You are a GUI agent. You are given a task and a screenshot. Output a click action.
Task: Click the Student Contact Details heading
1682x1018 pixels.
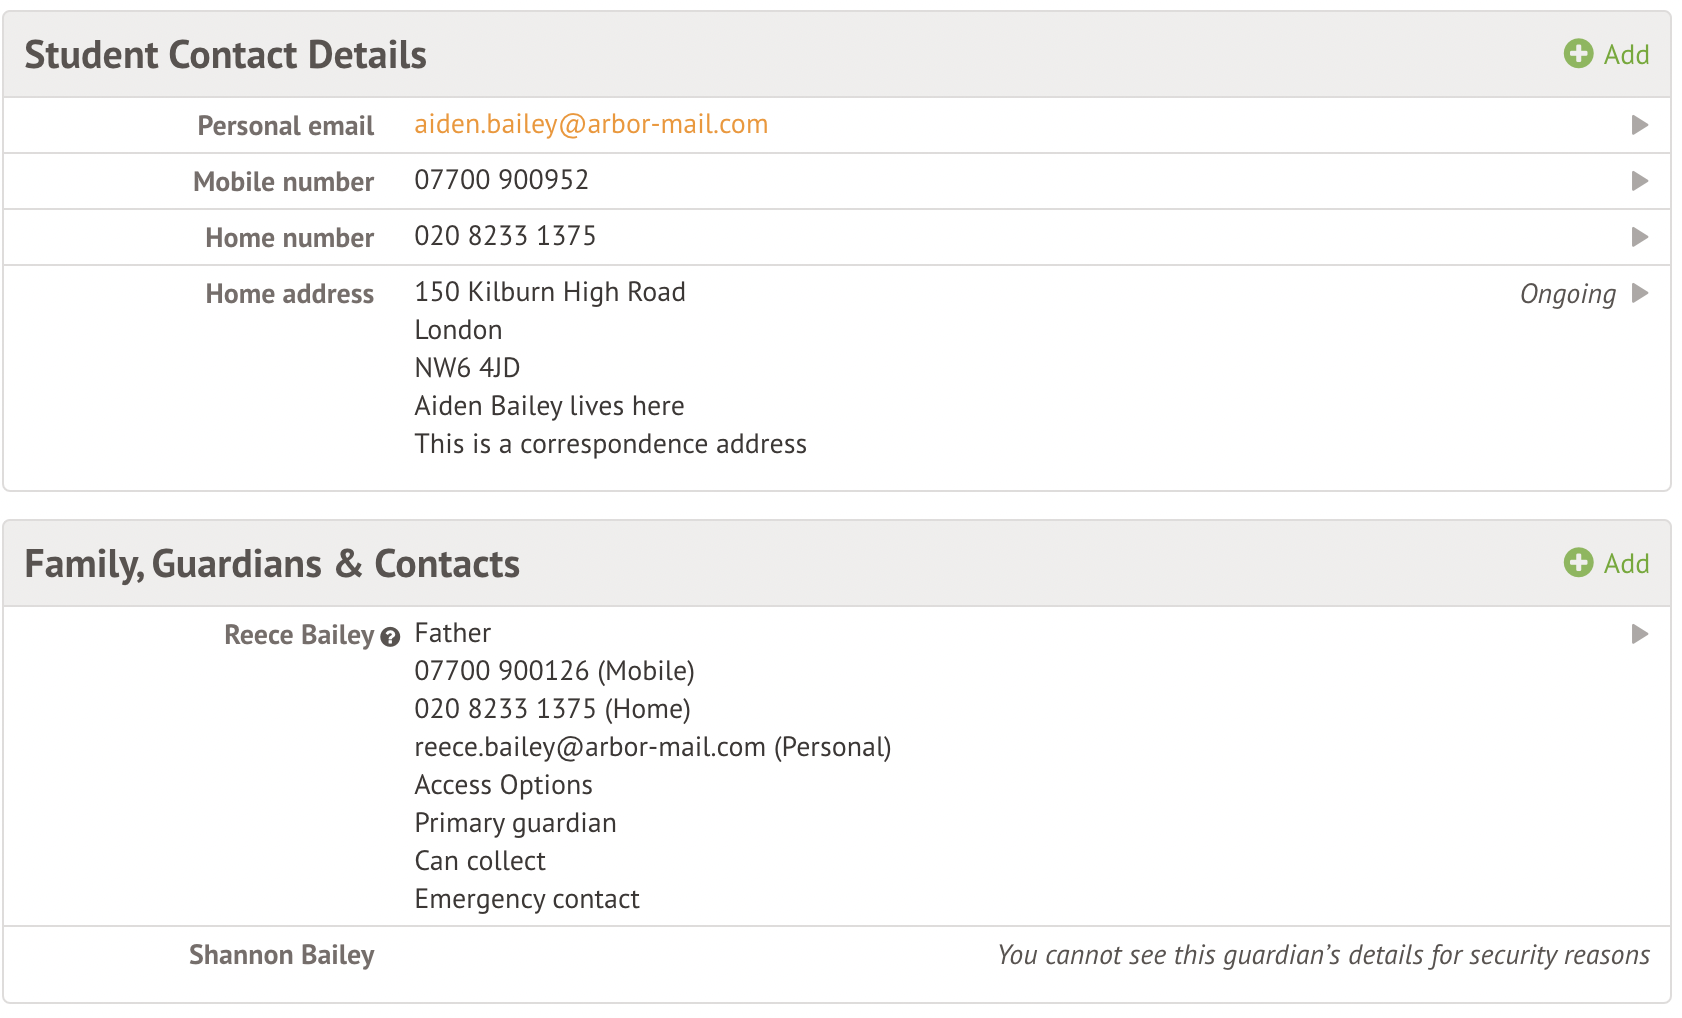coord(225,55)
